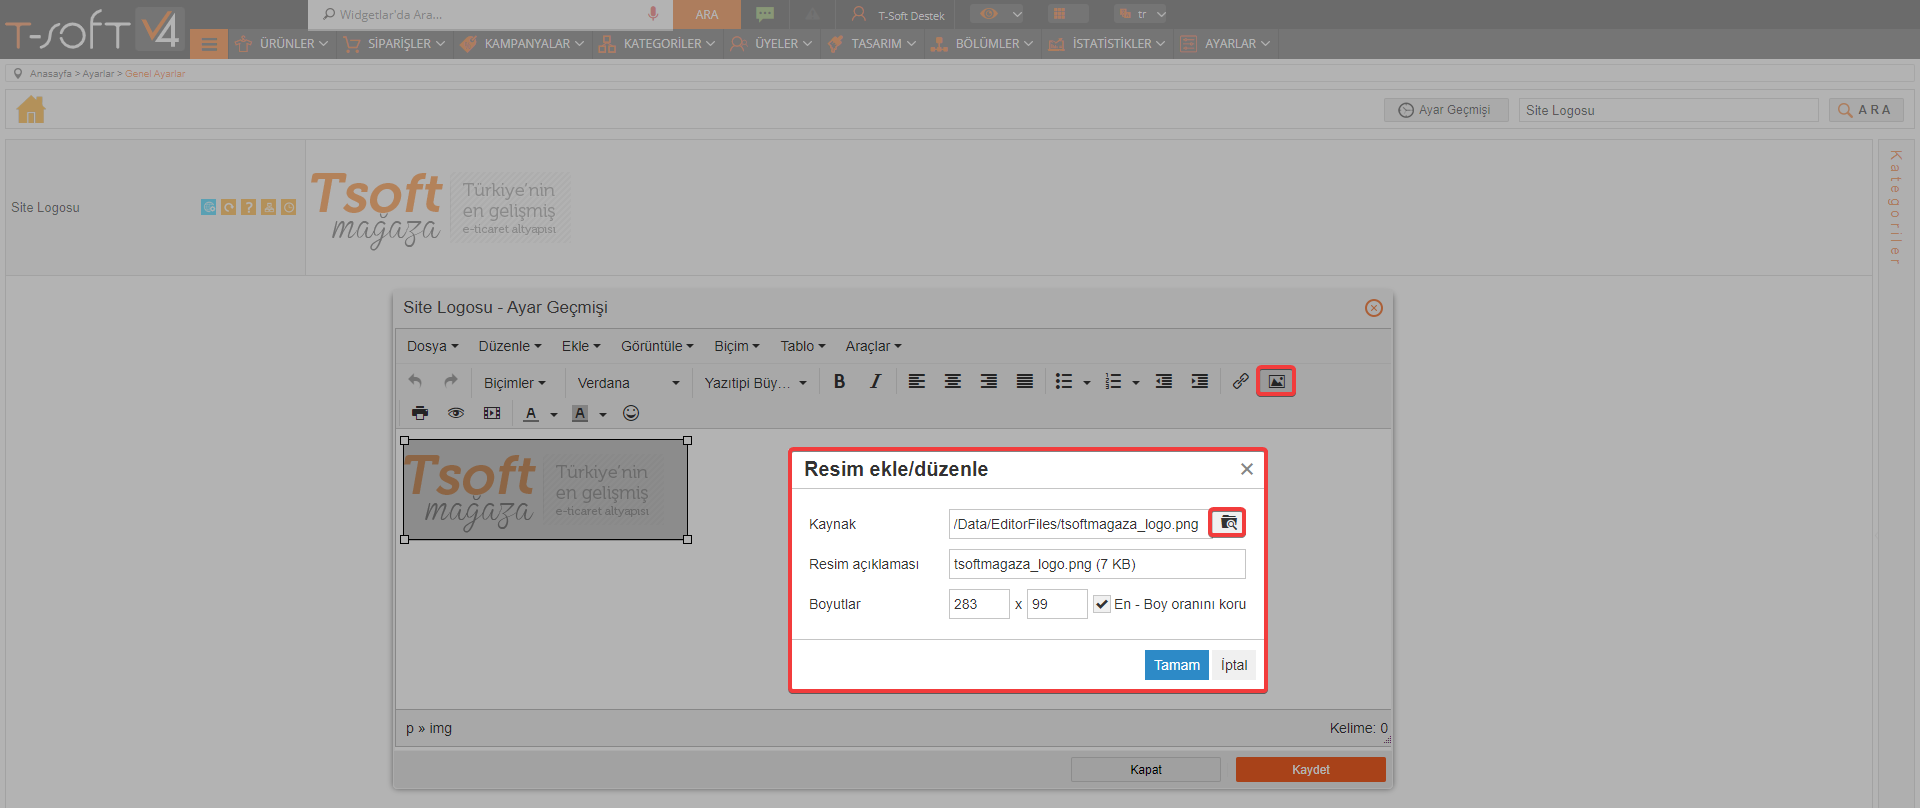Image resolution: width=1920 pixels, height=808 pixels.
Task: Open the bullet list style dropdown arrow
Action: pyautogui.click(x=1087, y=382)
